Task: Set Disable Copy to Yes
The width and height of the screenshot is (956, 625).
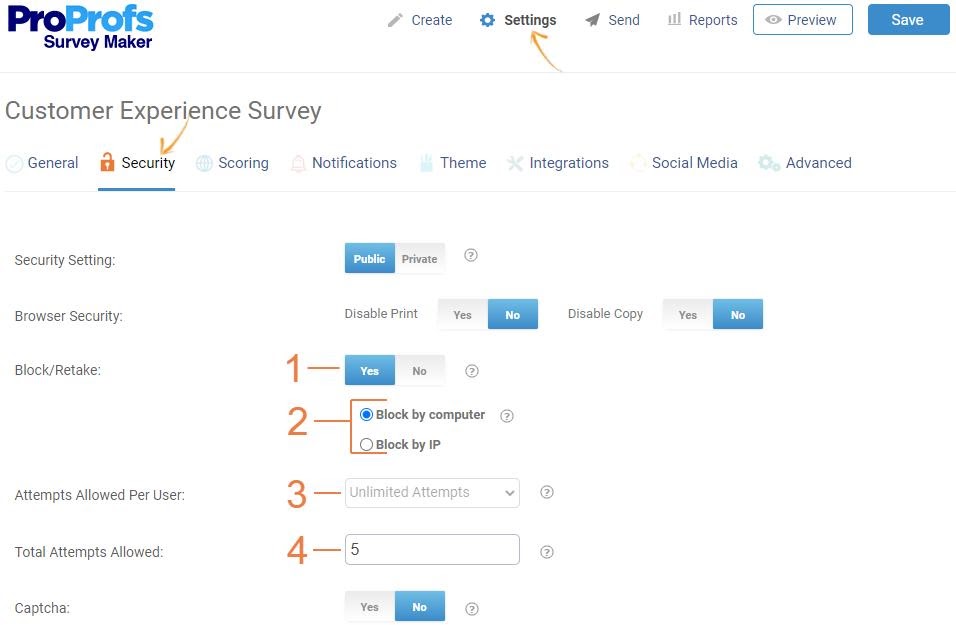Action: coord(687,315)
